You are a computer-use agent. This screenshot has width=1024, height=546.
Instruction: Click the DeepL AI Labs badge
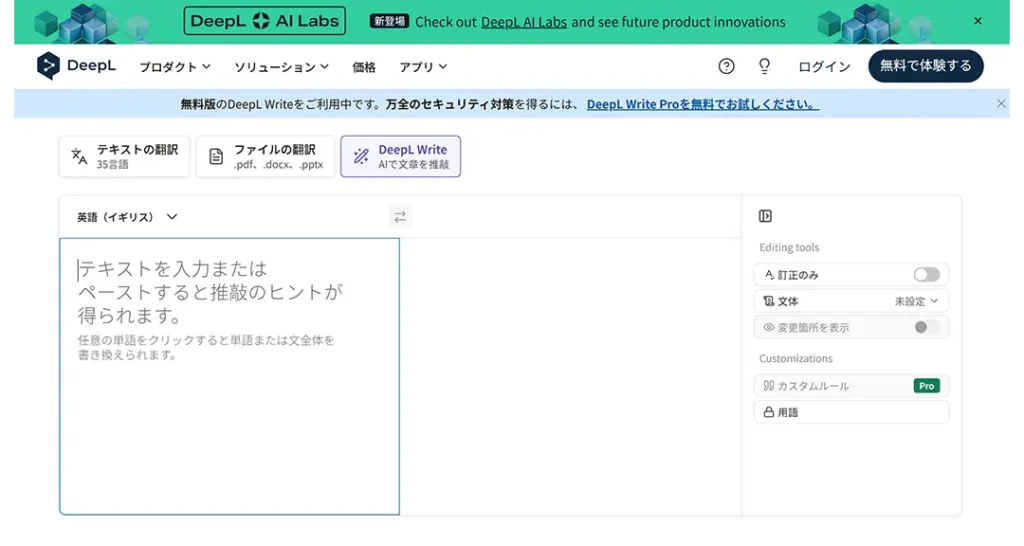click(264, 21)
